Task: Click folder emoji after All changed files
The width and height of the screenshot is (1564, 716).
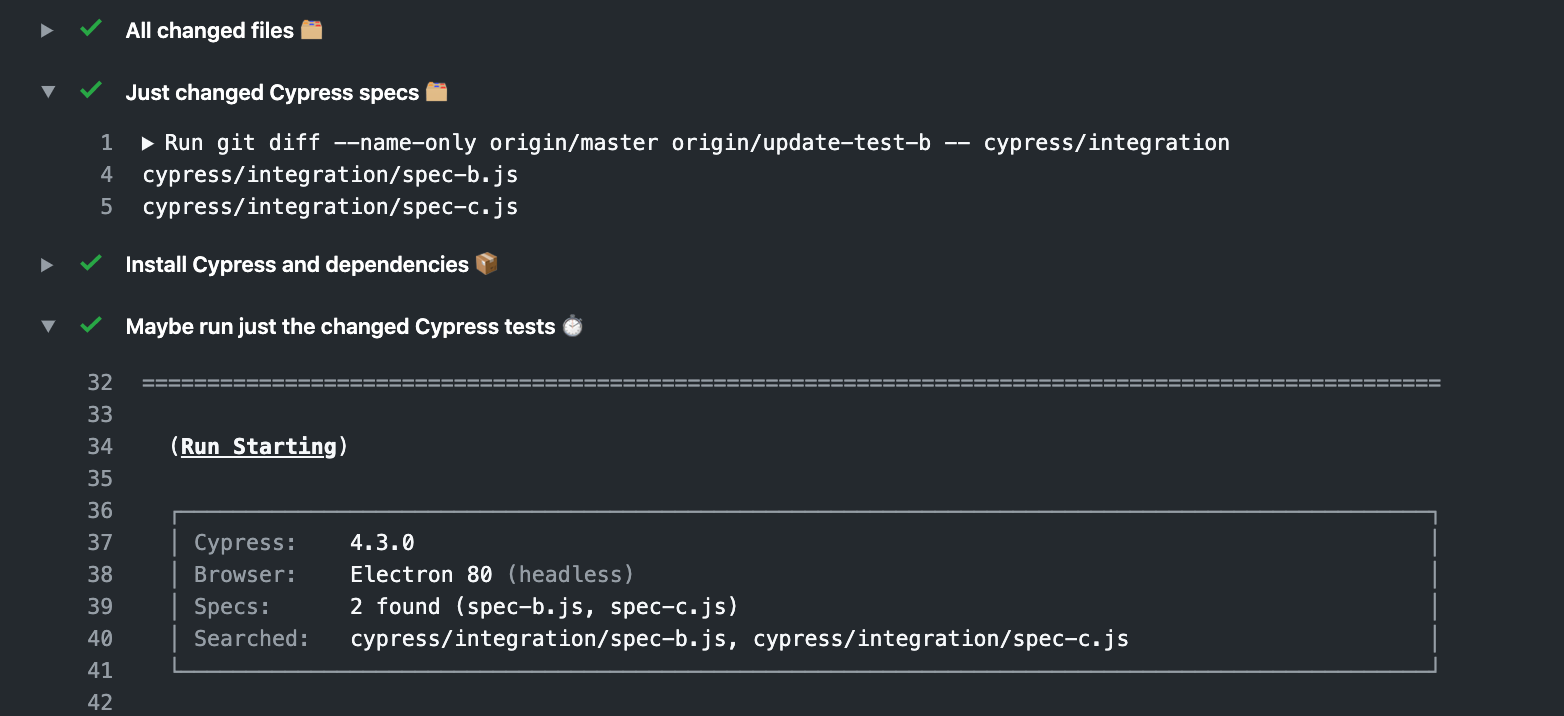Action: pos(312,30)
